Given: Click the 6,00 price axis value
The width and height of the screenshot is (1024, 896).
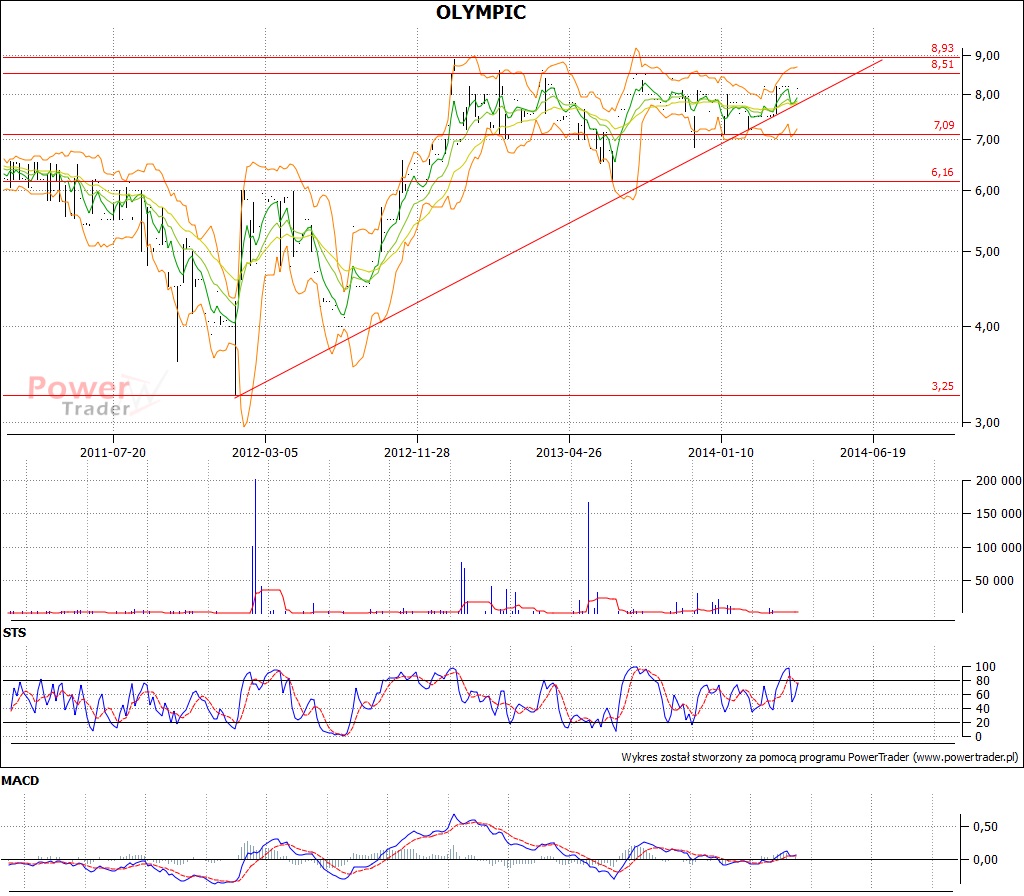Looking at the screenshot, I should 987,191.
